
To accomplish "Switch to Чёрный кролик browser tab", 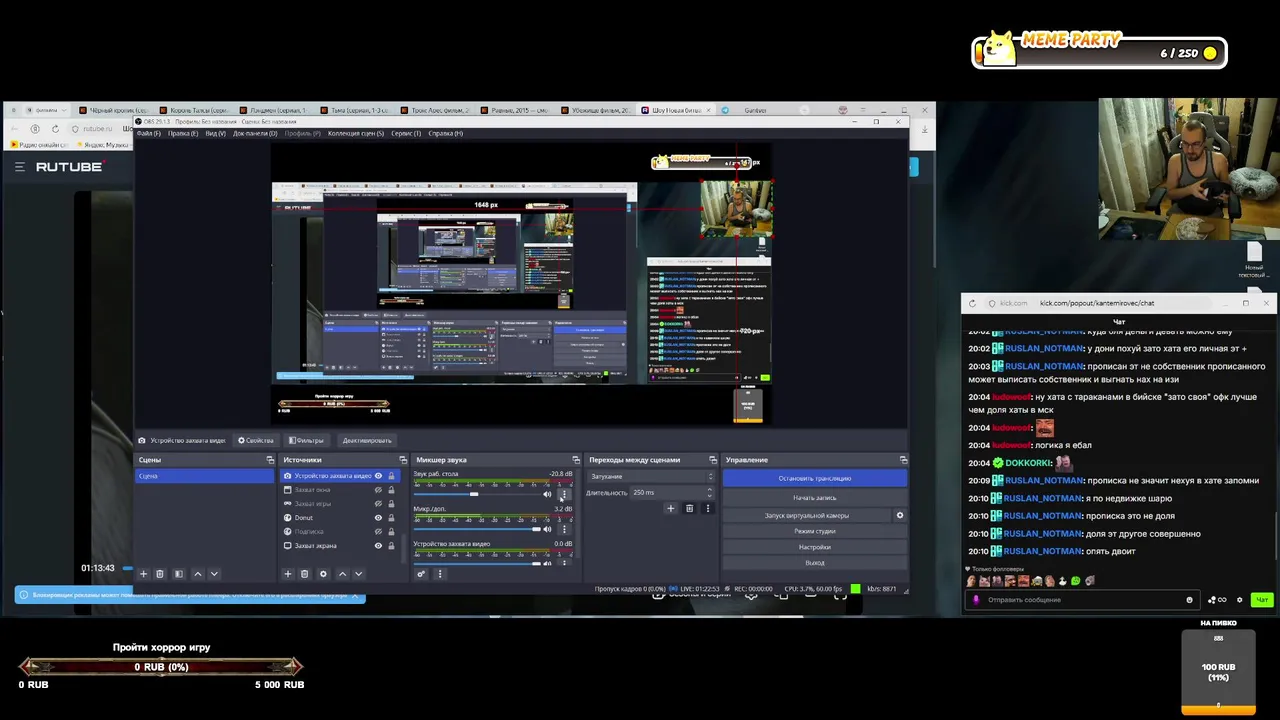I will (x=116, y=110).
